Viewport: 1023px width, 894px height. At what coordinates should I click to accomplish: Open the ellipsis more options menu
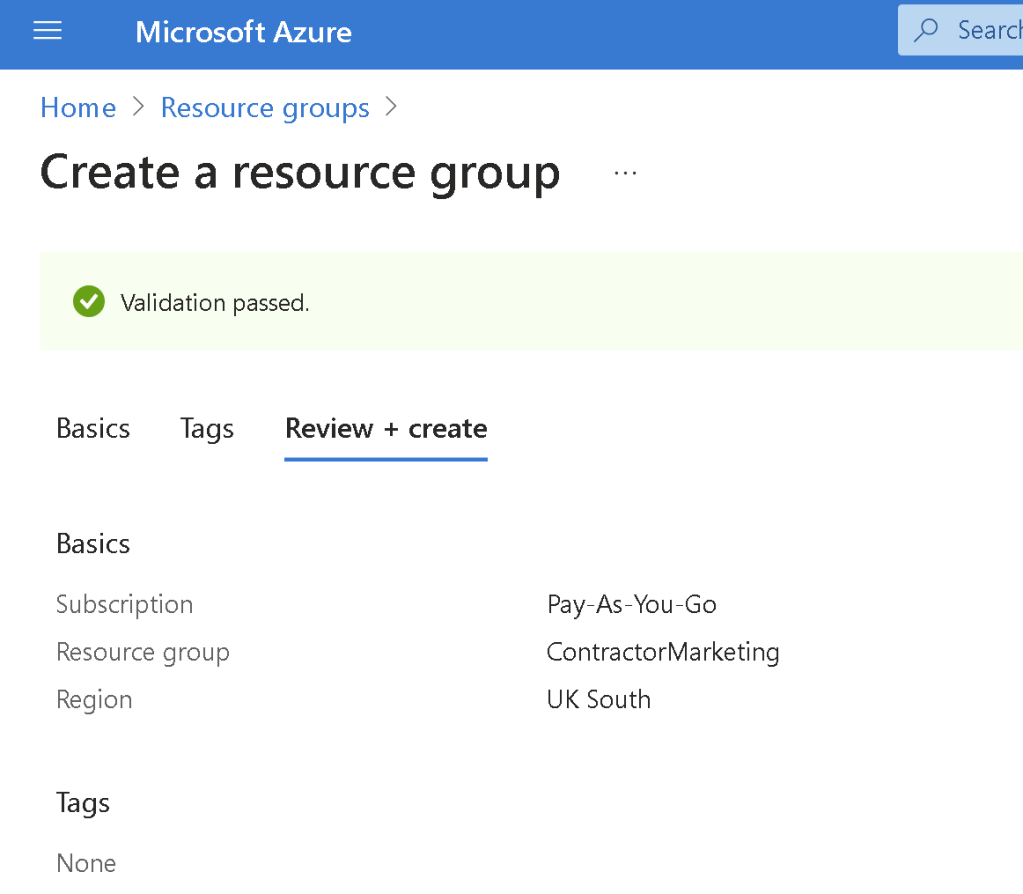(625, 174)
